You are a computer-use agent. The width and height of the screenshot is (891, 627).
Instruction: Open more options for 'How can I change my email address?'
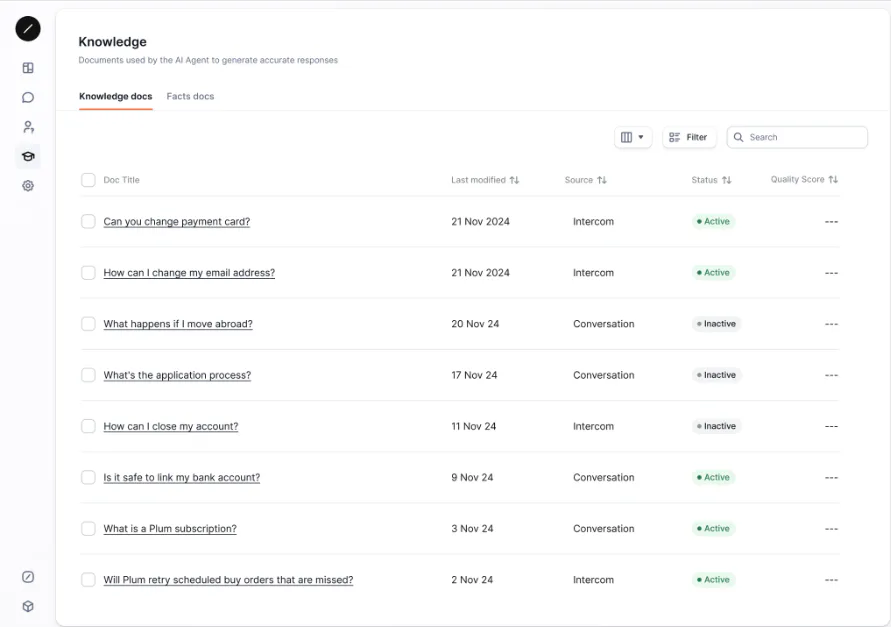coord(831,273)
